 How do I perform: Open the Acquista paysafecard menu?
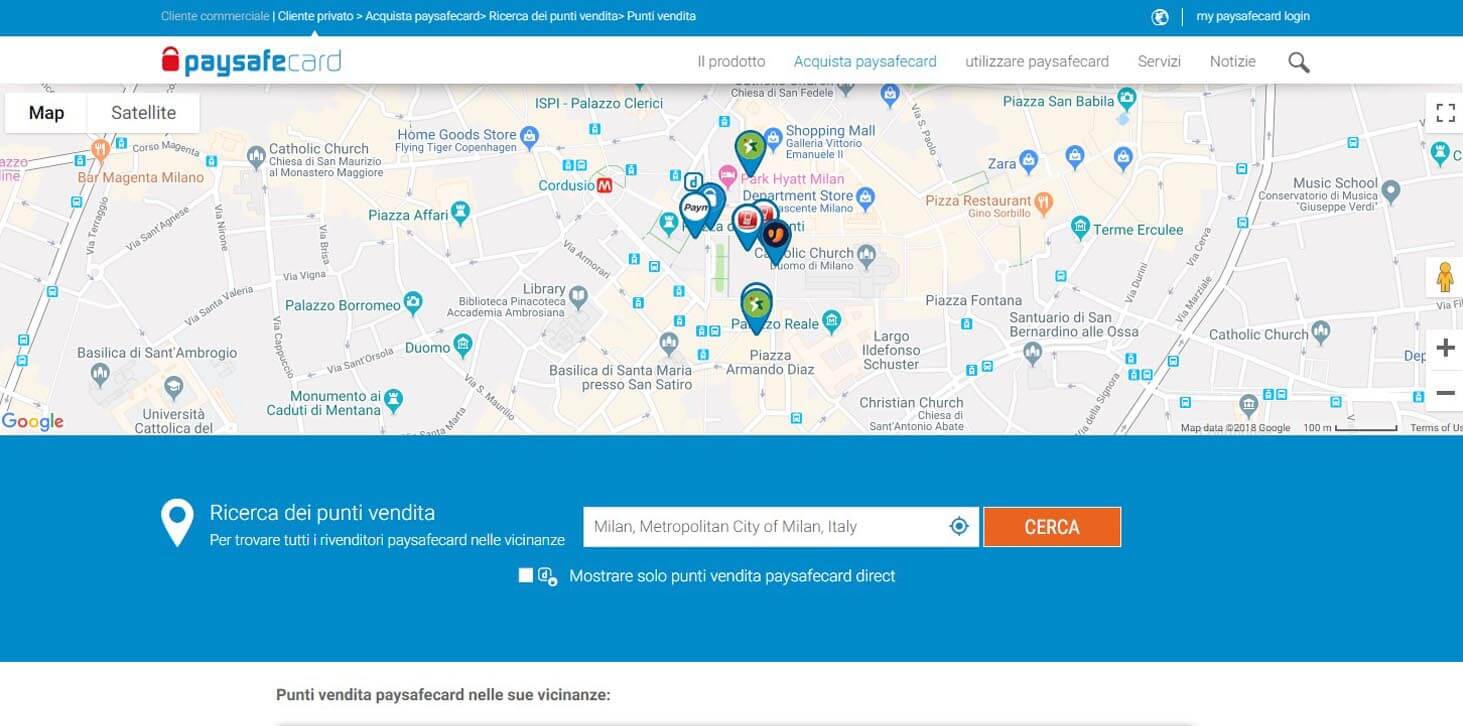point(865,61)
